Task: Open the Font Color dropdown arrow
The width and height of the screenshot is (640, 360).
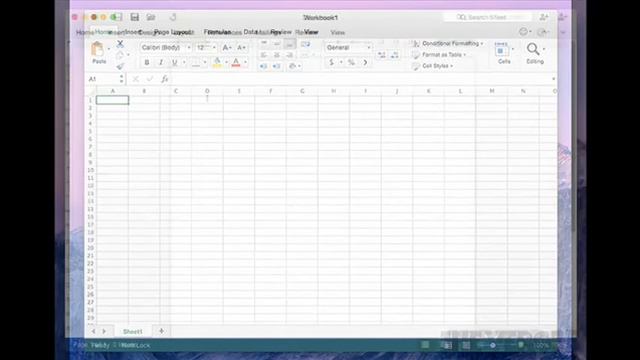Action: (x=245, y=62)
